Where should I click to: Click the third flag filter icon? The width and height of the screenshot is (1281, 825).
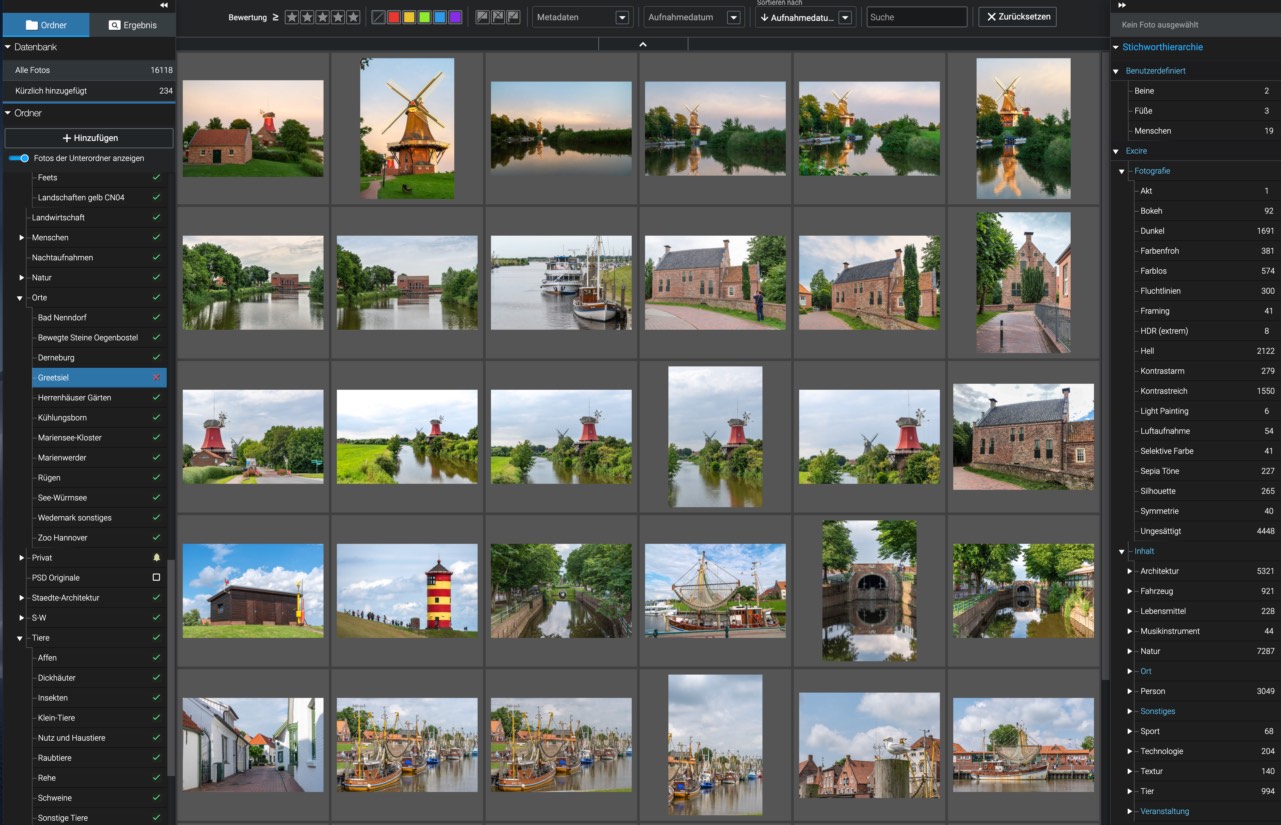[513, 17]
